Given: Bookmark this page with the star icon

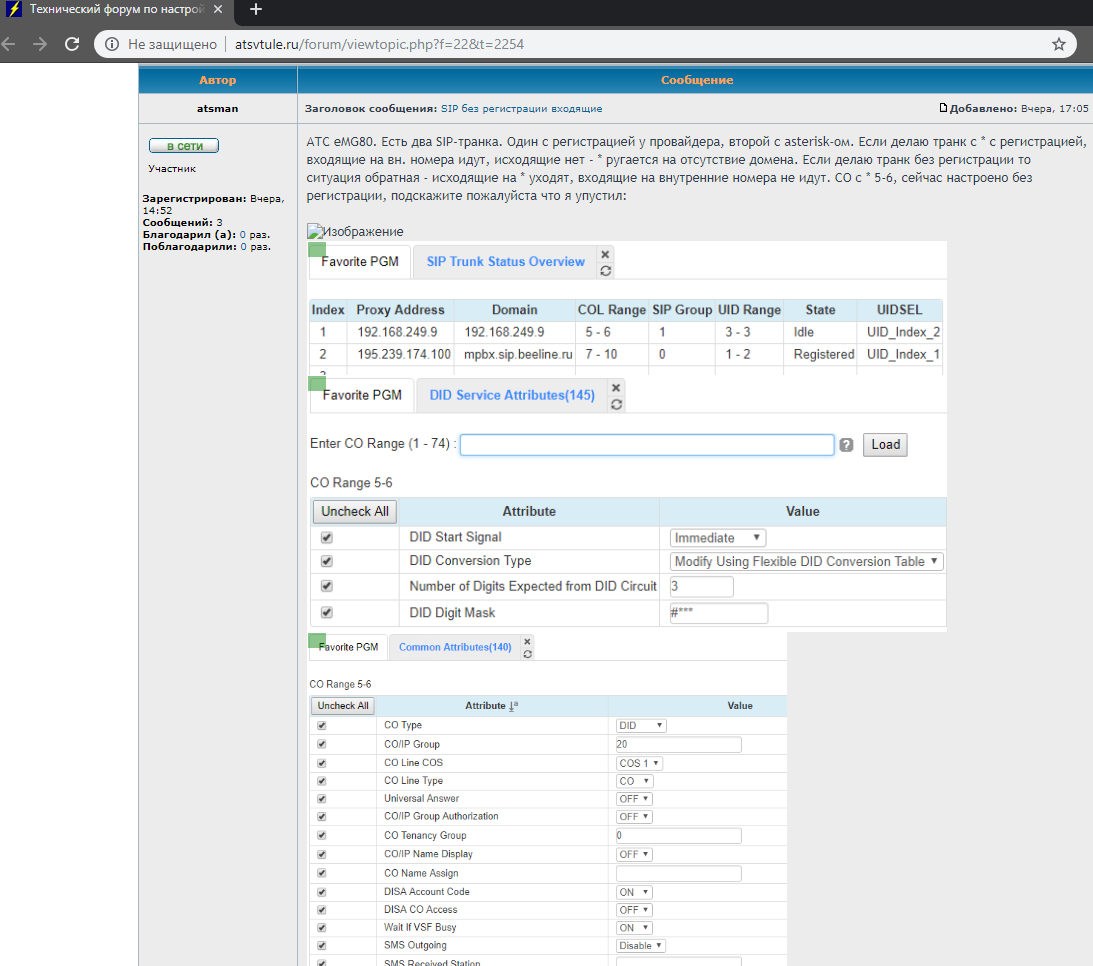Looking at the screenshot, I should (x=1059, y=44).
